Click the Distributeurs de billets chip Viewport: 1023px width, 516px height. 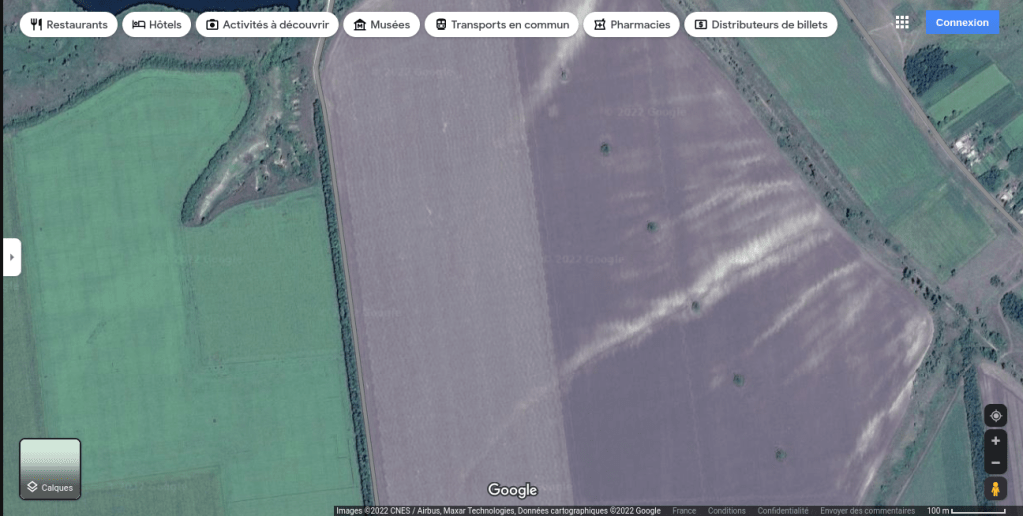pos(760,24)
